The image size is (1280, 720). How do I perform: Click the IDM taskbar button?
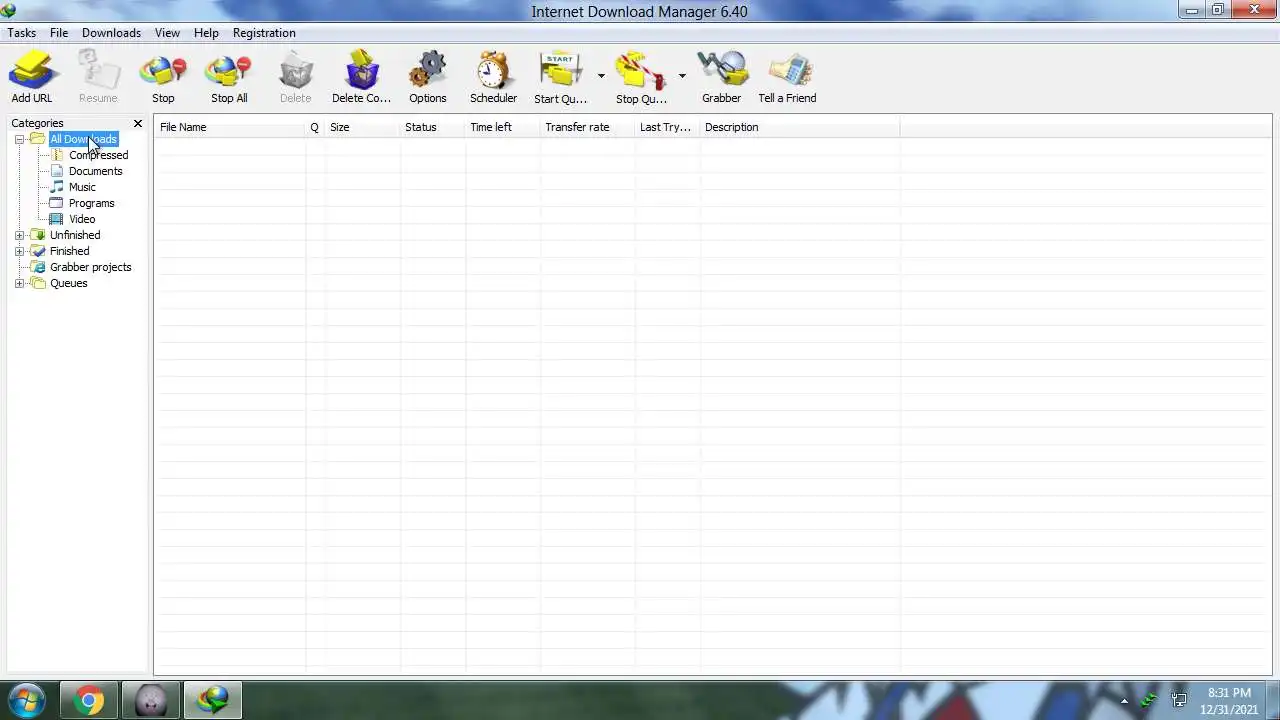(x=212, y=700)
